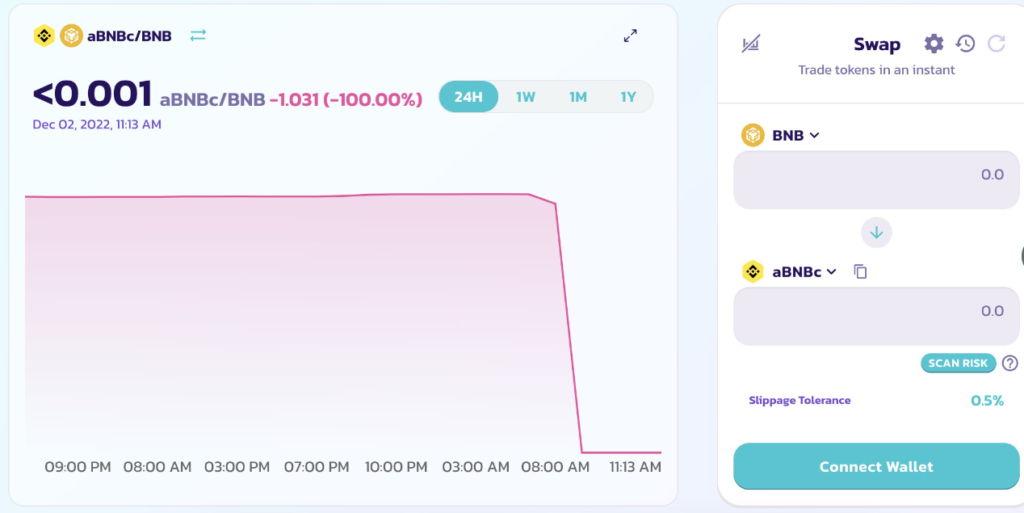Screen dimensions: 1024x513
Task: Expand the chart to fullscreen
Action: click(630, 36)
